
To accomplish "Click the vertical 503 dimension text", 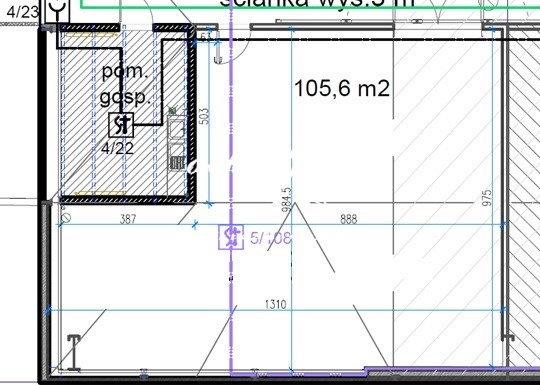I will pyautogui.click(x=205, y=116).
